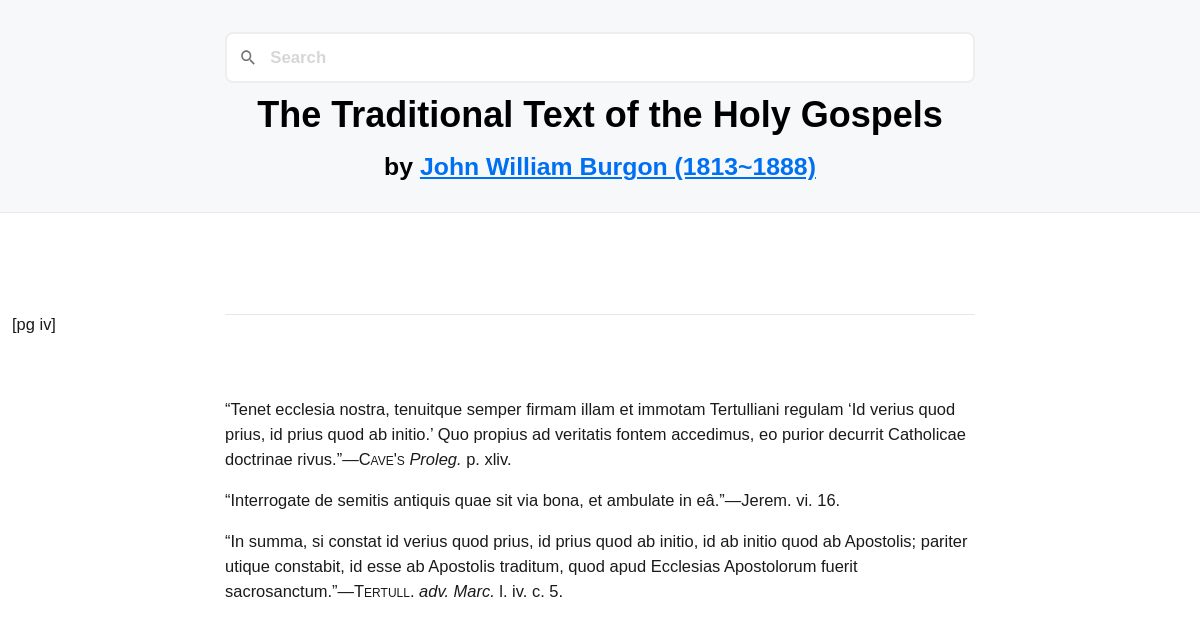The image size is (1200, 628).
Task: Click the small-caps "Cave's" attribution
Action: tap(381, 459)
